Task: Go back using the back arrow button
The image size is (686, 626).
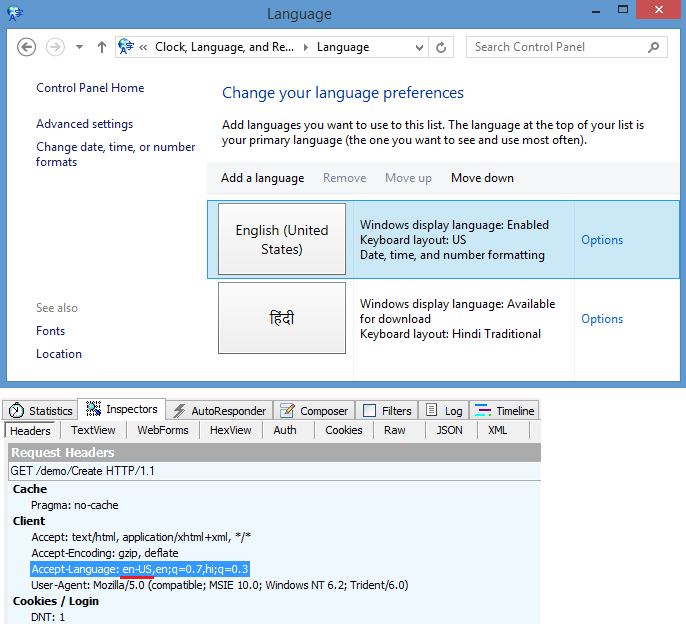Action: tap(27, 47)
